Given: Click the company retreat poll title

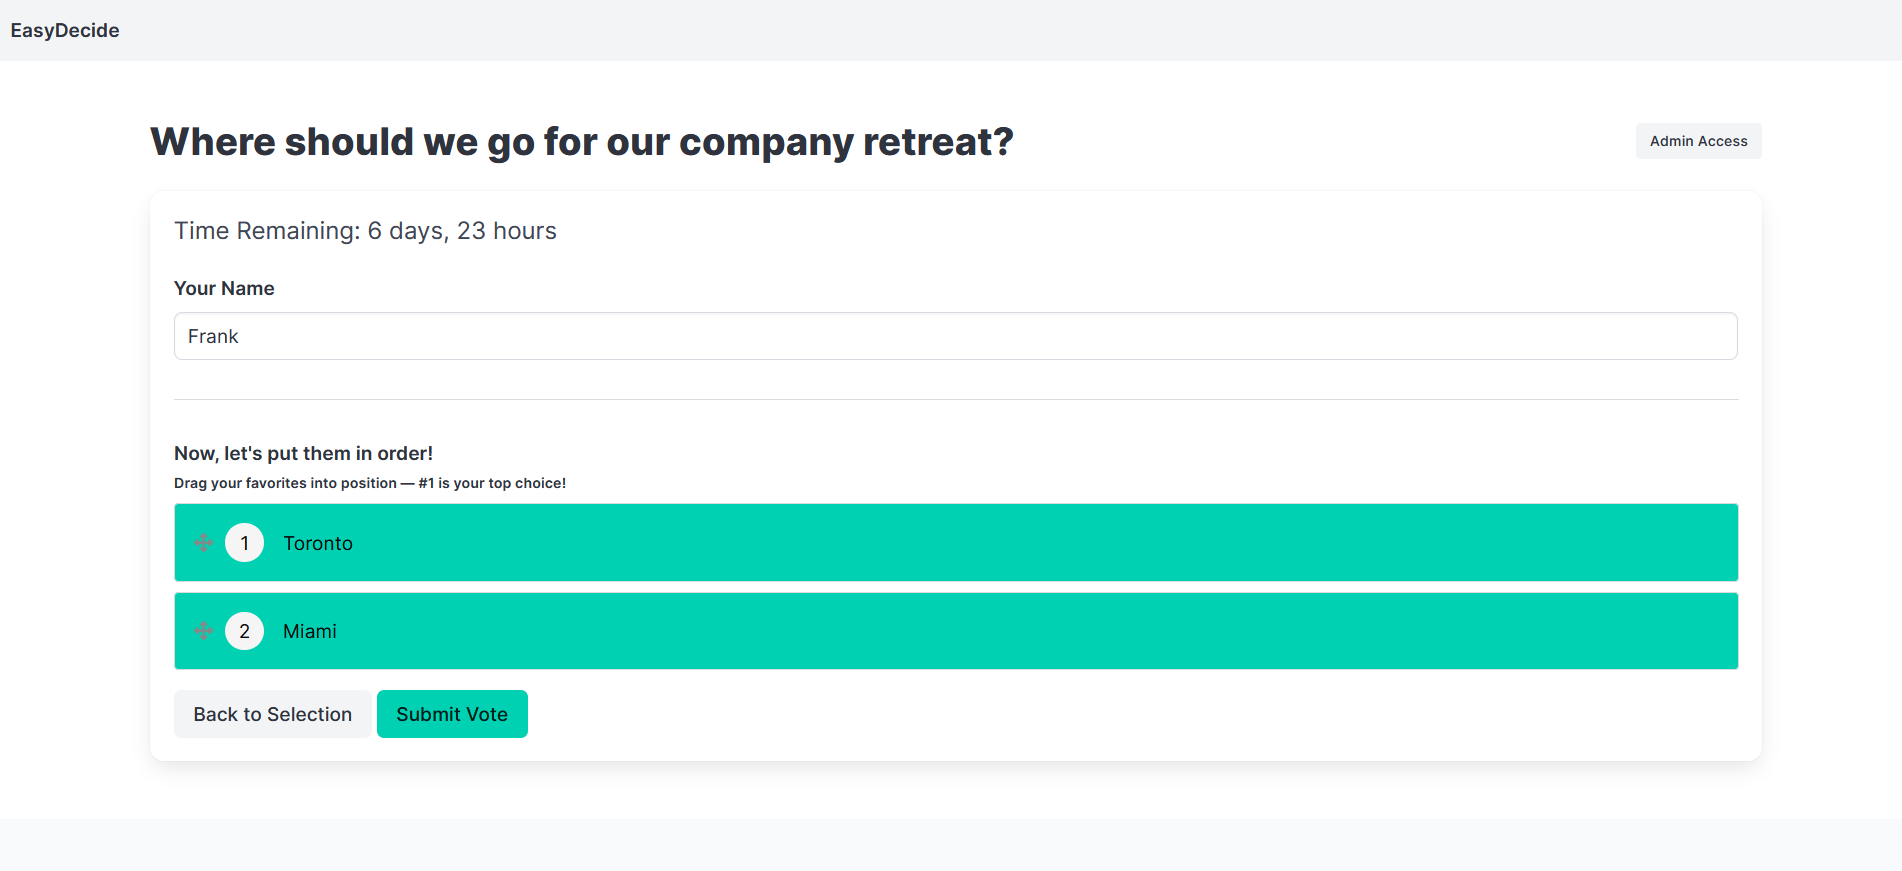Looking at the screenshot, I should 582,142.
